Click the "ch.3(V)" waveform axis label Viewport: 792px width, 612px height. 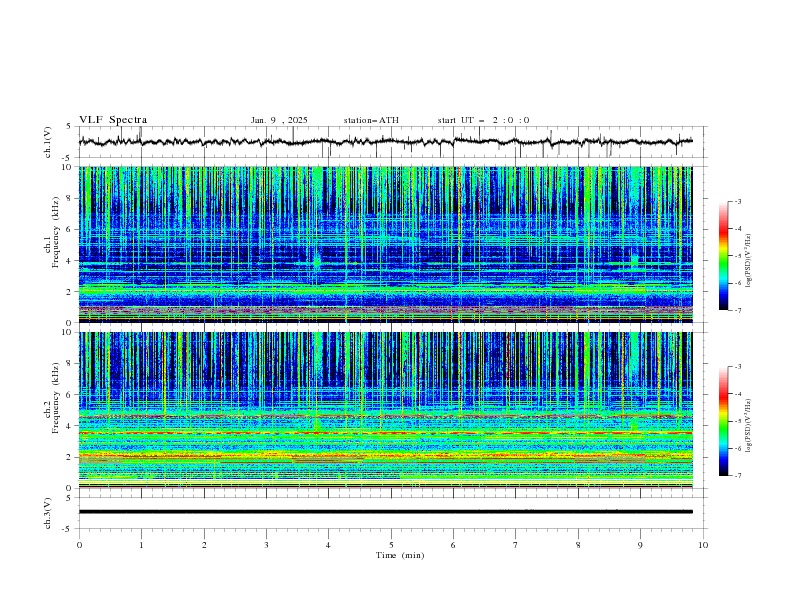point(48,513)
